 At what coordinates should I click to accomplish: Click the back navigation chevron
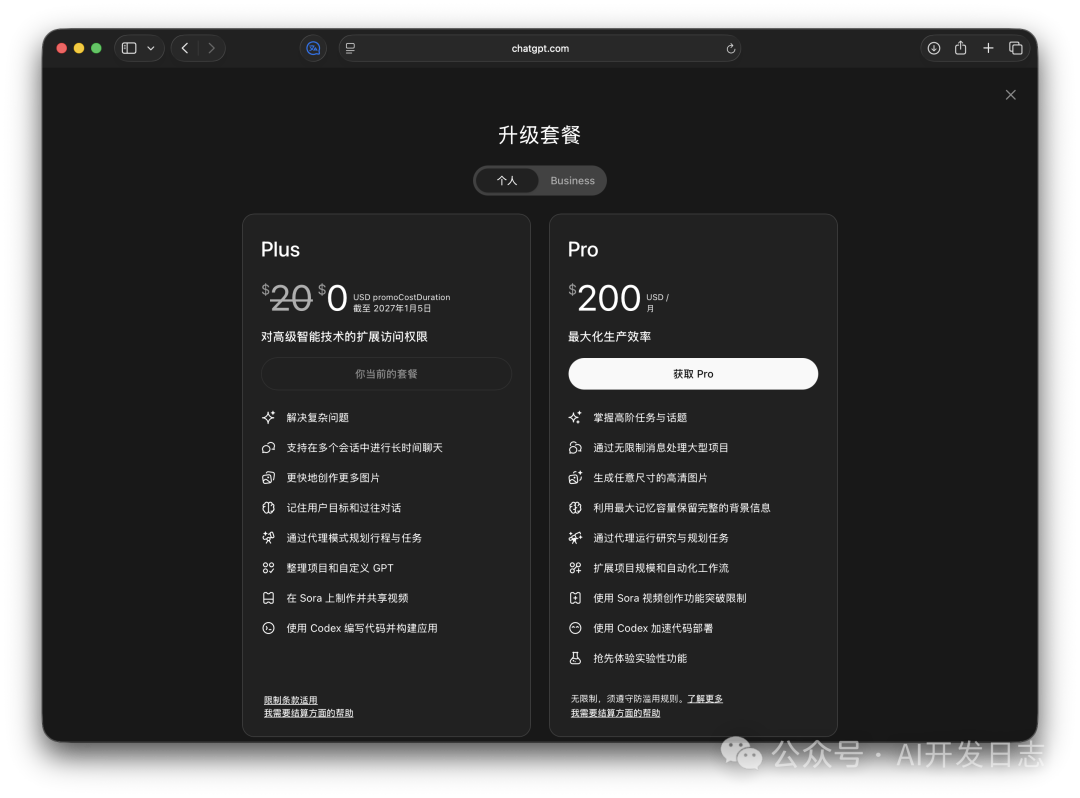pos(184,47)
